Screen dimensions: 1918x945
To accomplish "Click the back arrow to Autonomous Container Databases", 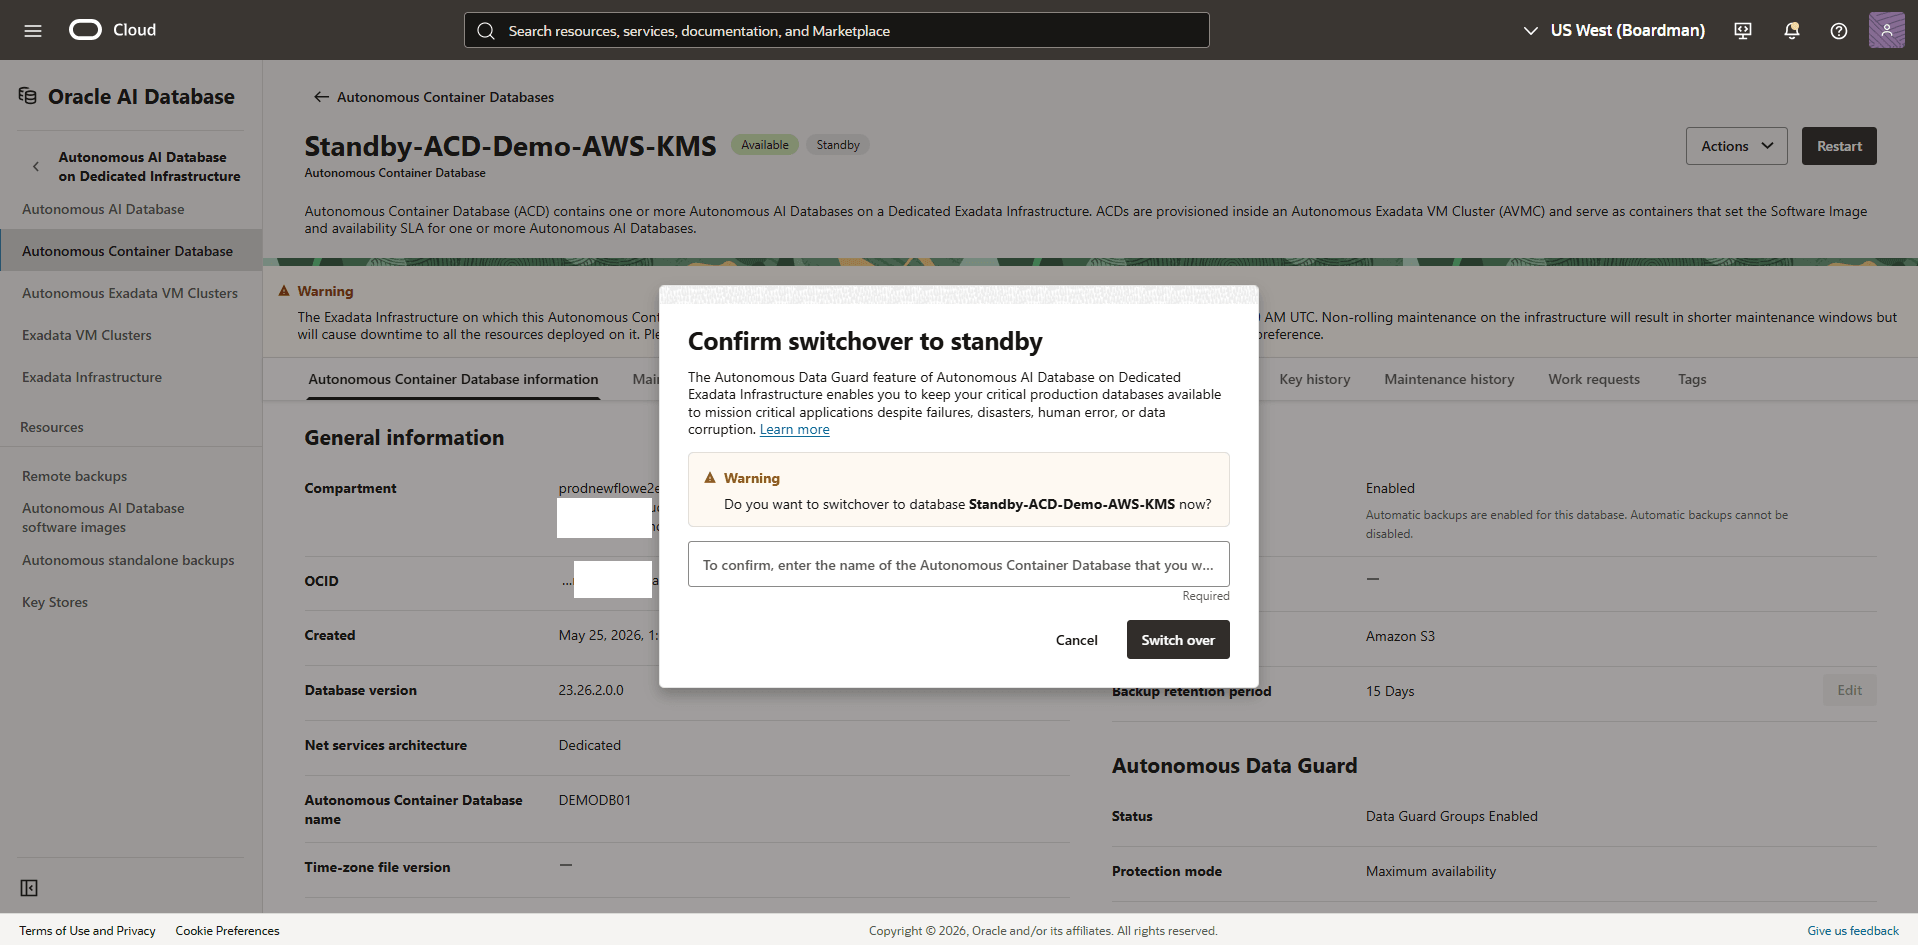I will 321,97.
